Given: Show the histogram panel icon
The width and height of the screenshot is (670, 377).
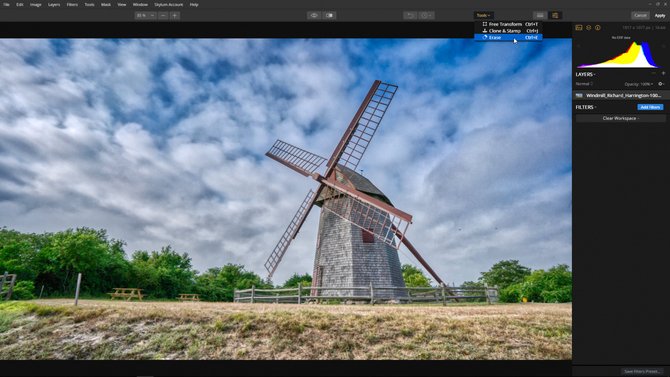Looking at the screenshot, I should (579, 28).
